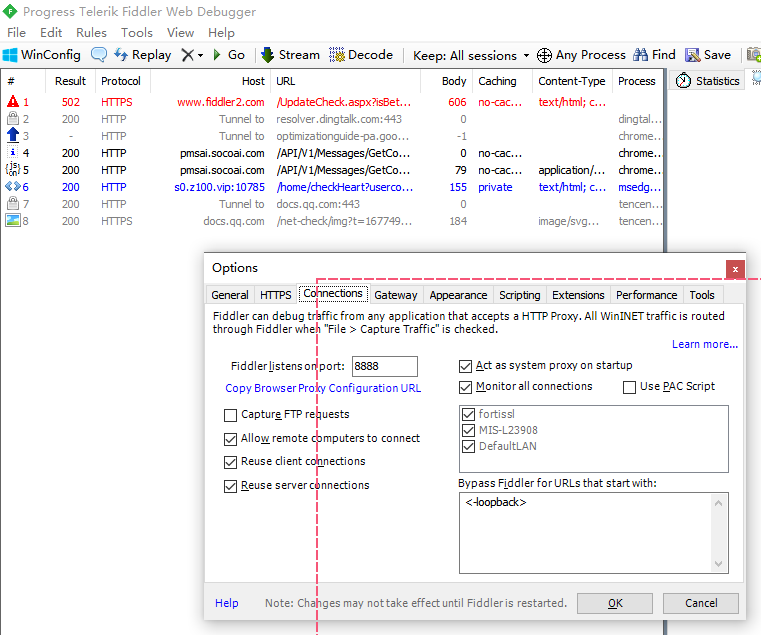Check the Use PAC Script box
Image resolution: width=761 pixels, height=635 pixels.
(x=630, y=387)
